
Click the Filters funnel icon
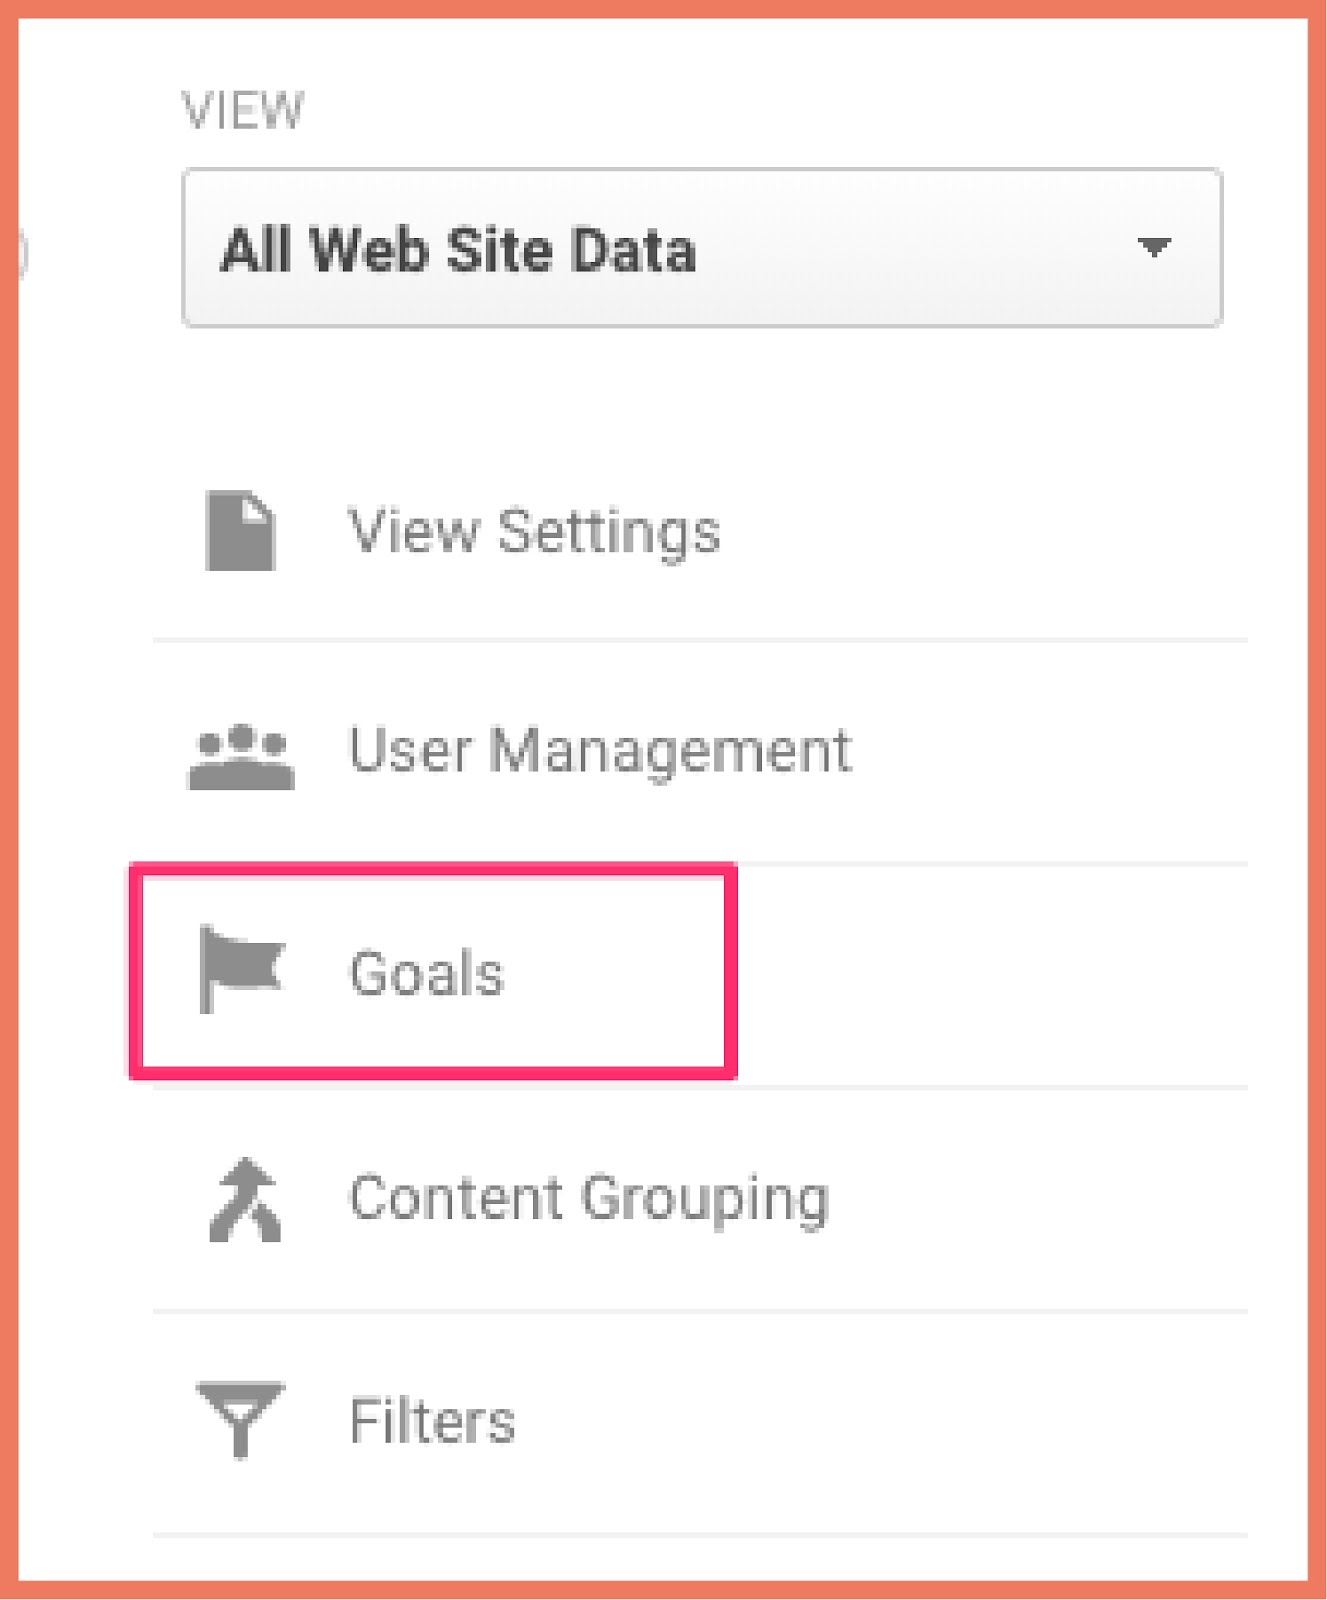click(x=241, y=1420)
